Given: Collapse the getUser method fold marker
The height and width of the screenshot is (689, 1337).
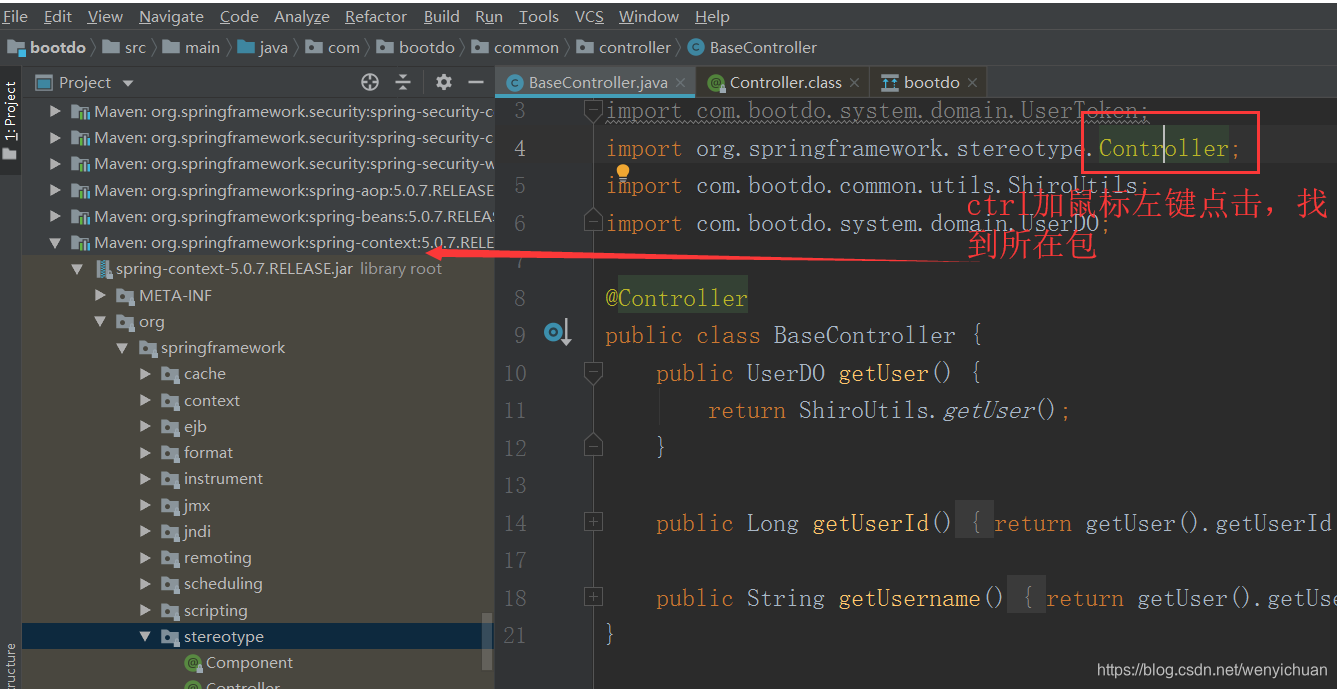Looking at the screenshot, I should tap(593, 373).
